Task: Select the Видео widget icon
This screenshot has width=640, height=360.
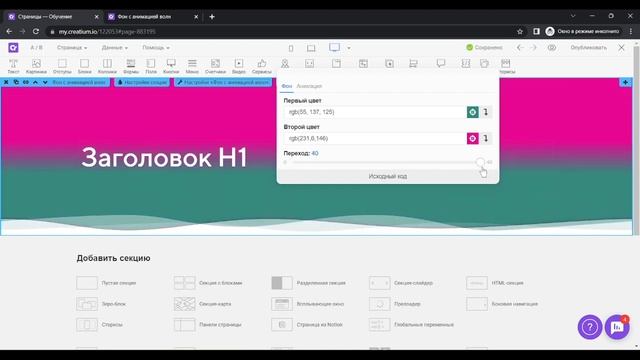Action: click(x=239, y=66)
